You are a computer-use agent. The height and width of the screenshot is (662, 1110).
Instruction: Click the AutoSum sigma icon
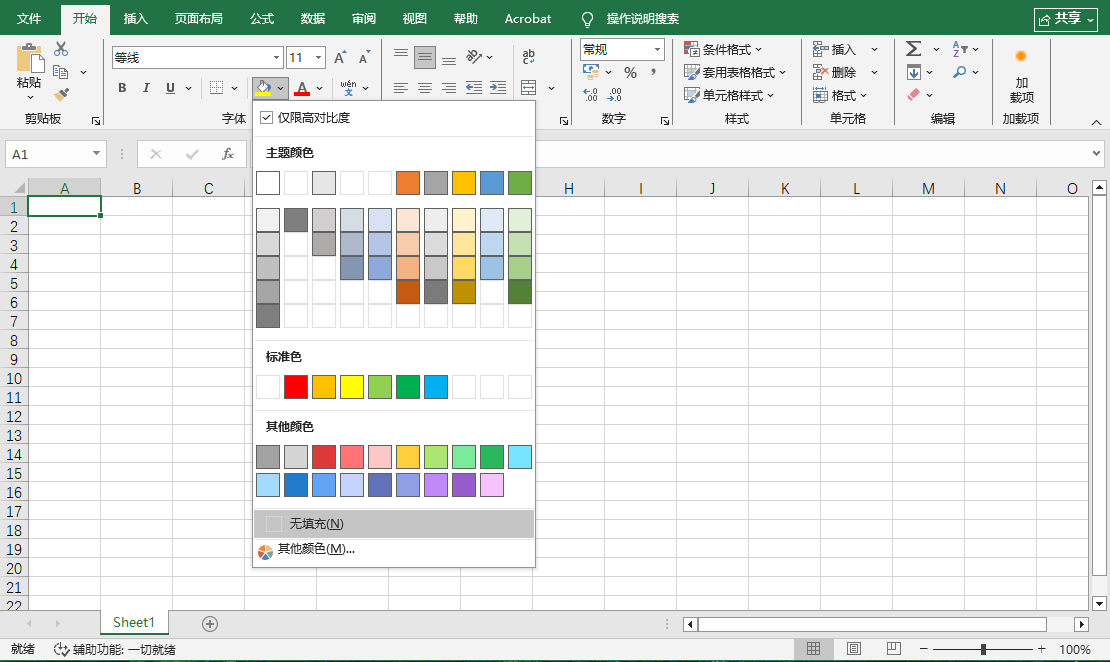click(x=914, y=49)
